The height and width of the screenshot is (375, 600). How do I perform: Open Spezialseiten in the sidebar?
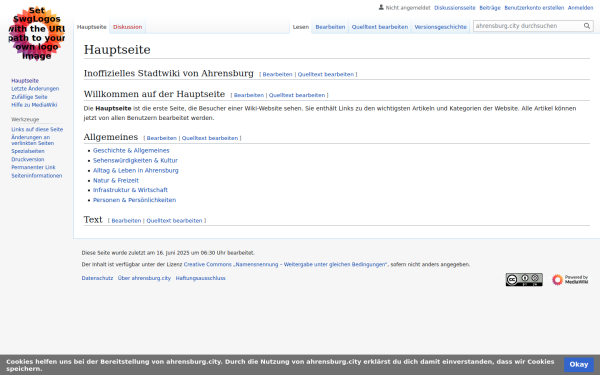[x=28, y=151]
